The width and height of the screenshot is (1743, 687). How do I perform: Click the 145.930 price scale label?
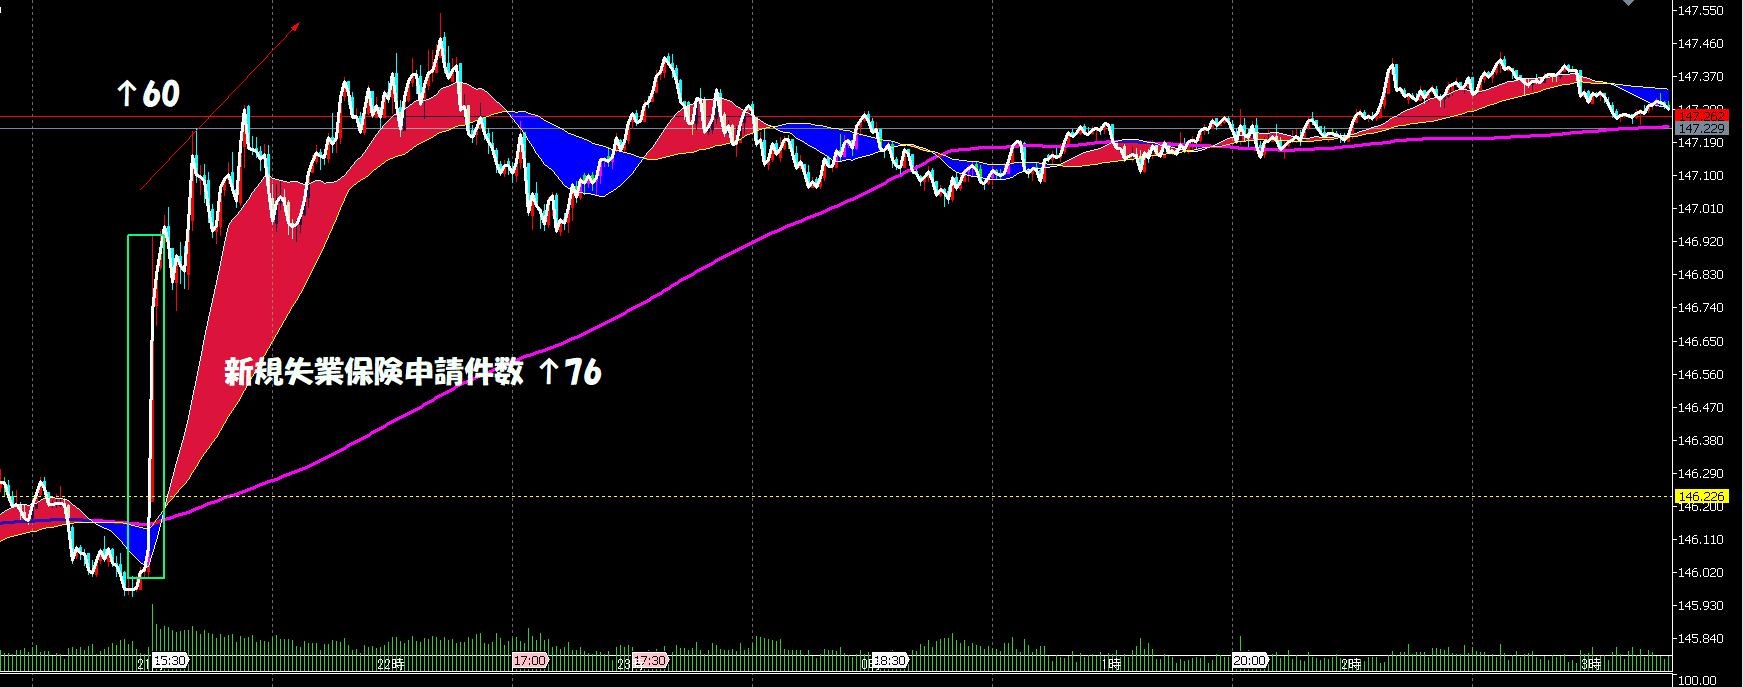pos(1701,606)
